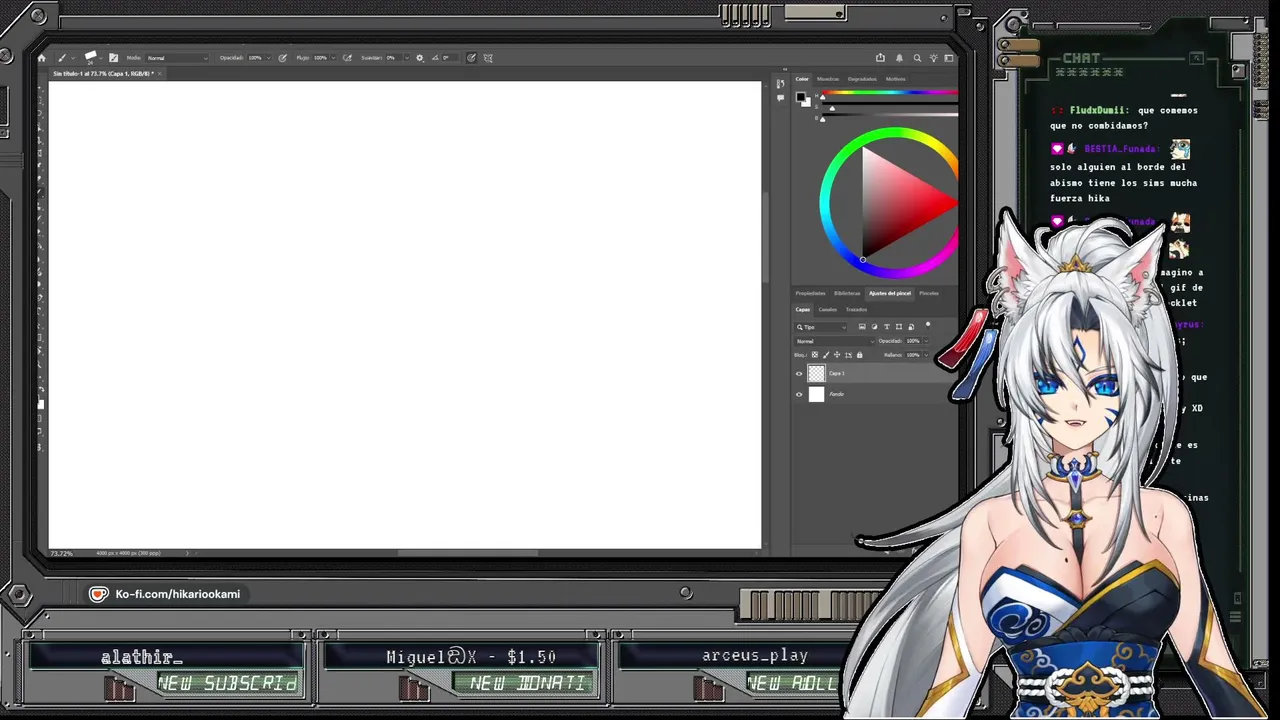This screenshot has height=720, width=1280.
Task: Switch to the Motivos tab
Action: pos(895,79)
